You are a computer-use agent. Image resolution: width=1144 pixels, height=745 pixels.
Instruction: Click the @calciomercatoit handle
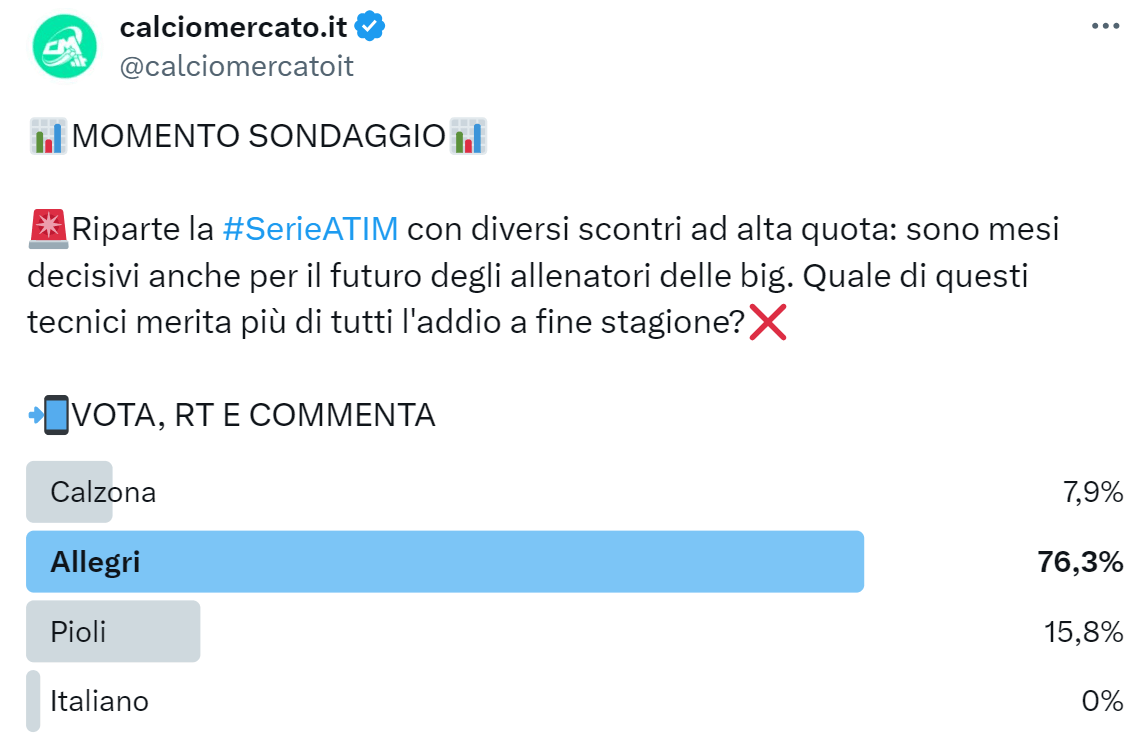pyautogui.click(x=237, y=66)
